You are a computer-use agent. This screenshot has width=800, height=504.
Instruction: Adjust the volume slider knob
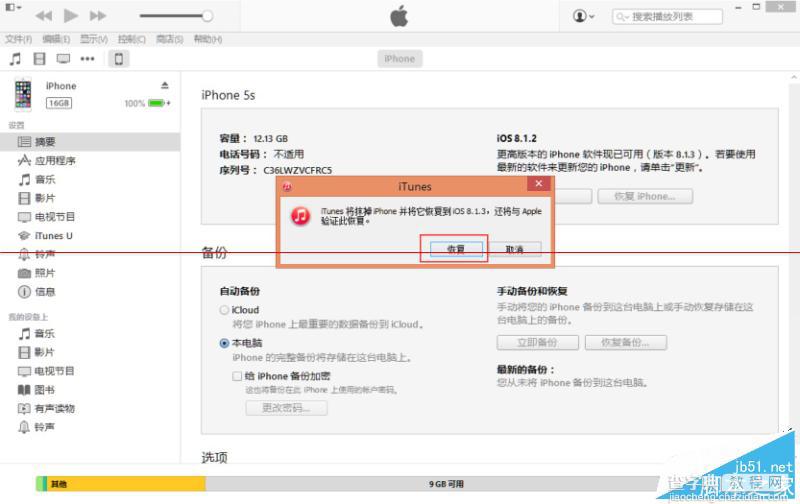coord(207,16)
